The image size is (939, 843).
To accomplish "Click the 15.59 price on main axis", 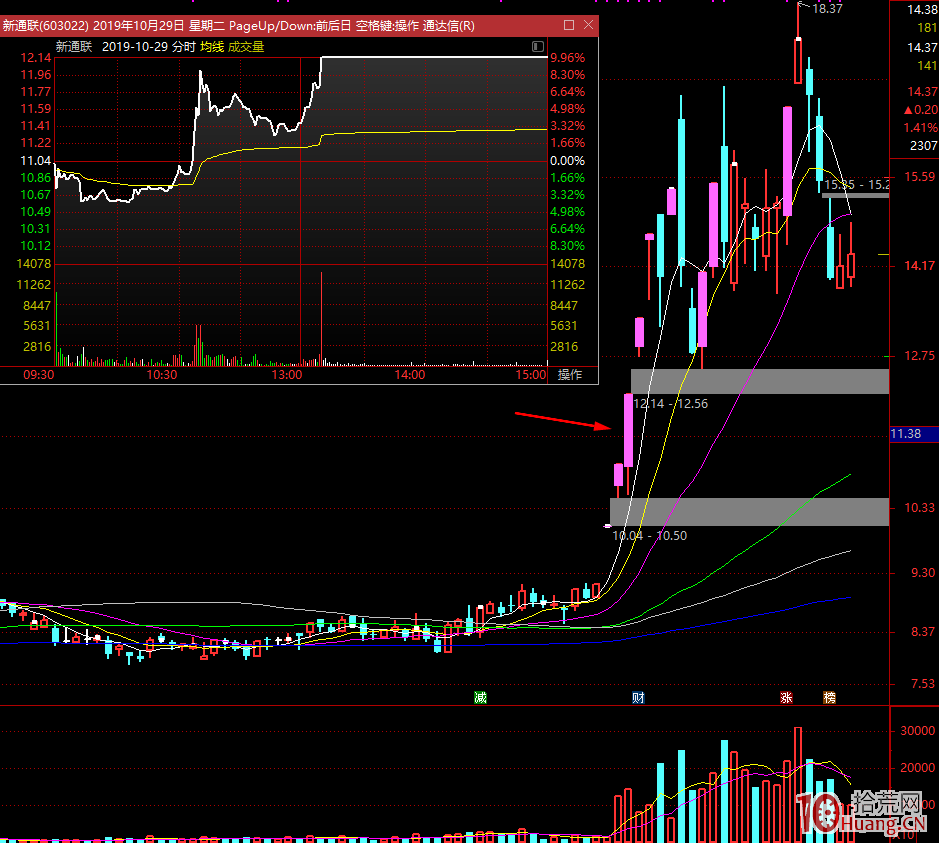I will point(920,177).
